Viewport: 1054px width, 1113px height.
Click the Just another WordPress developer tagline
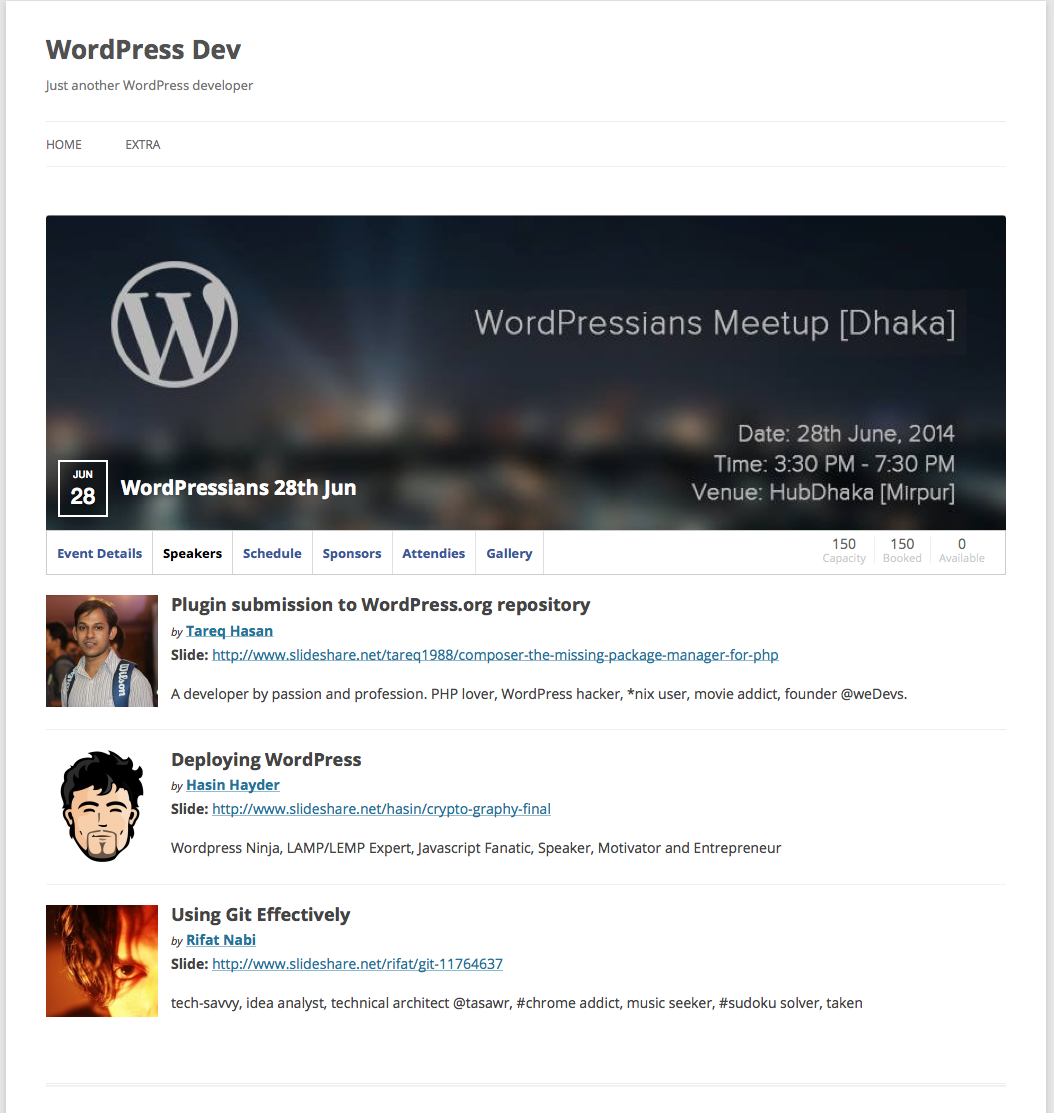(x=149, y=85)
